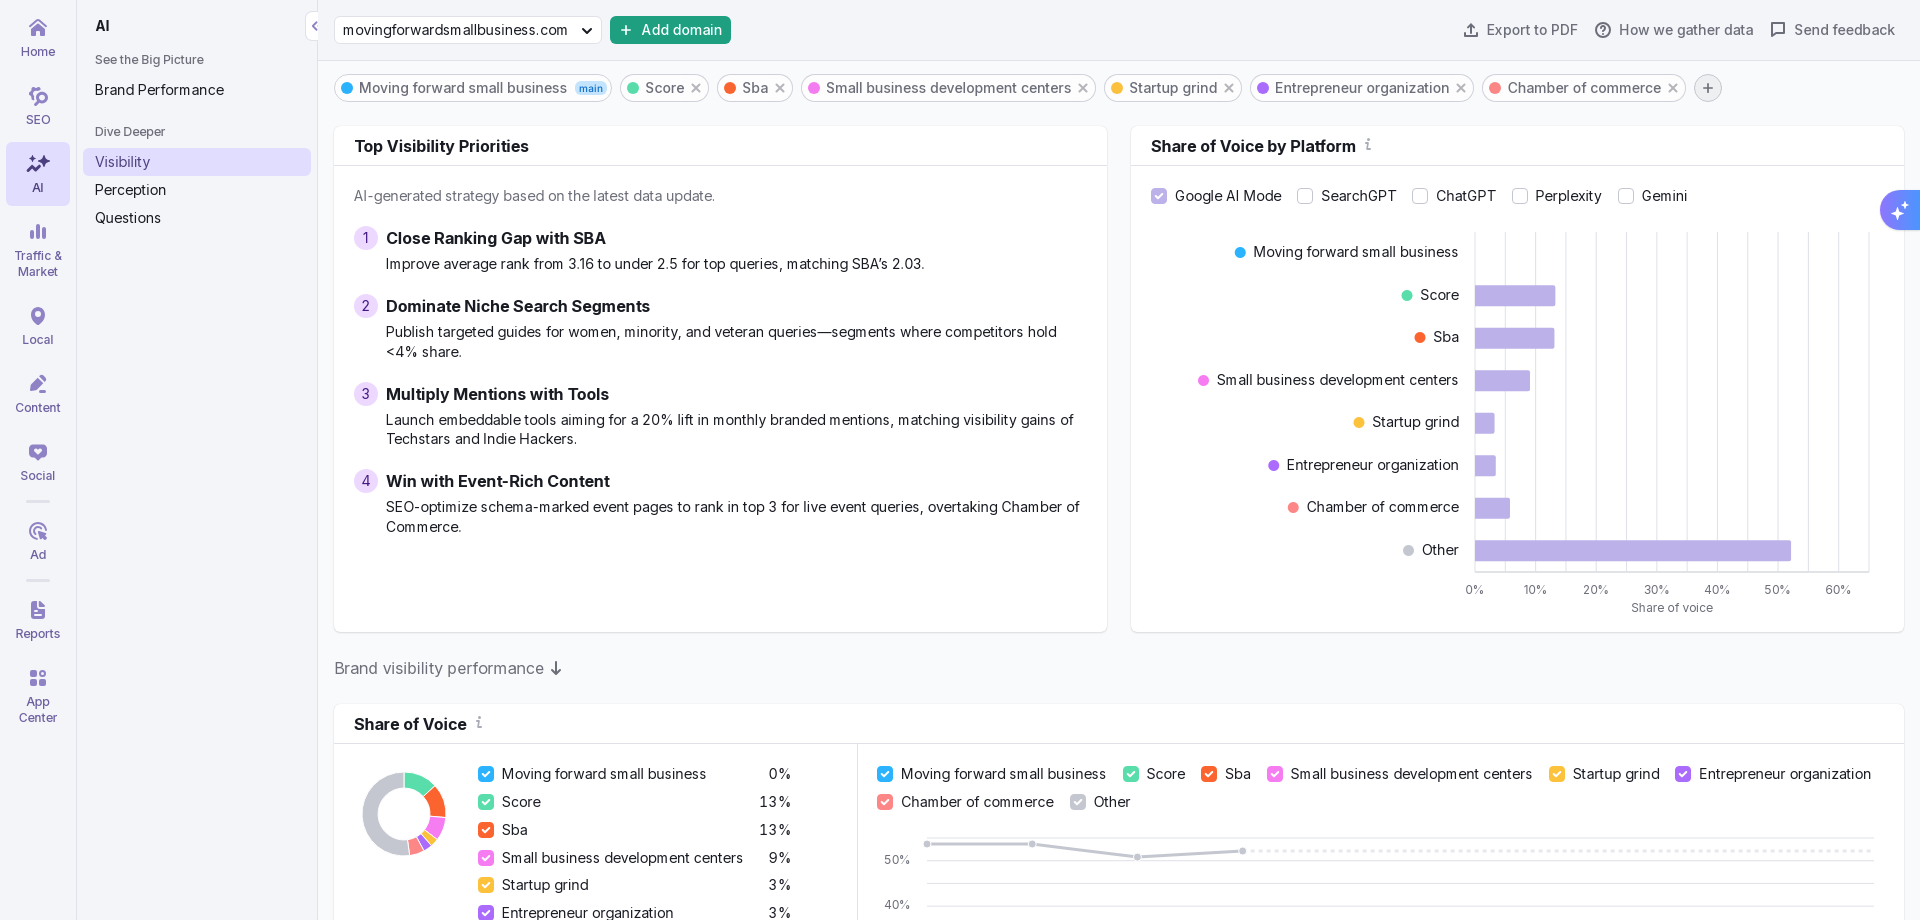
Task: Click the plus icon to add competitor
Action: coord(1707,88)
